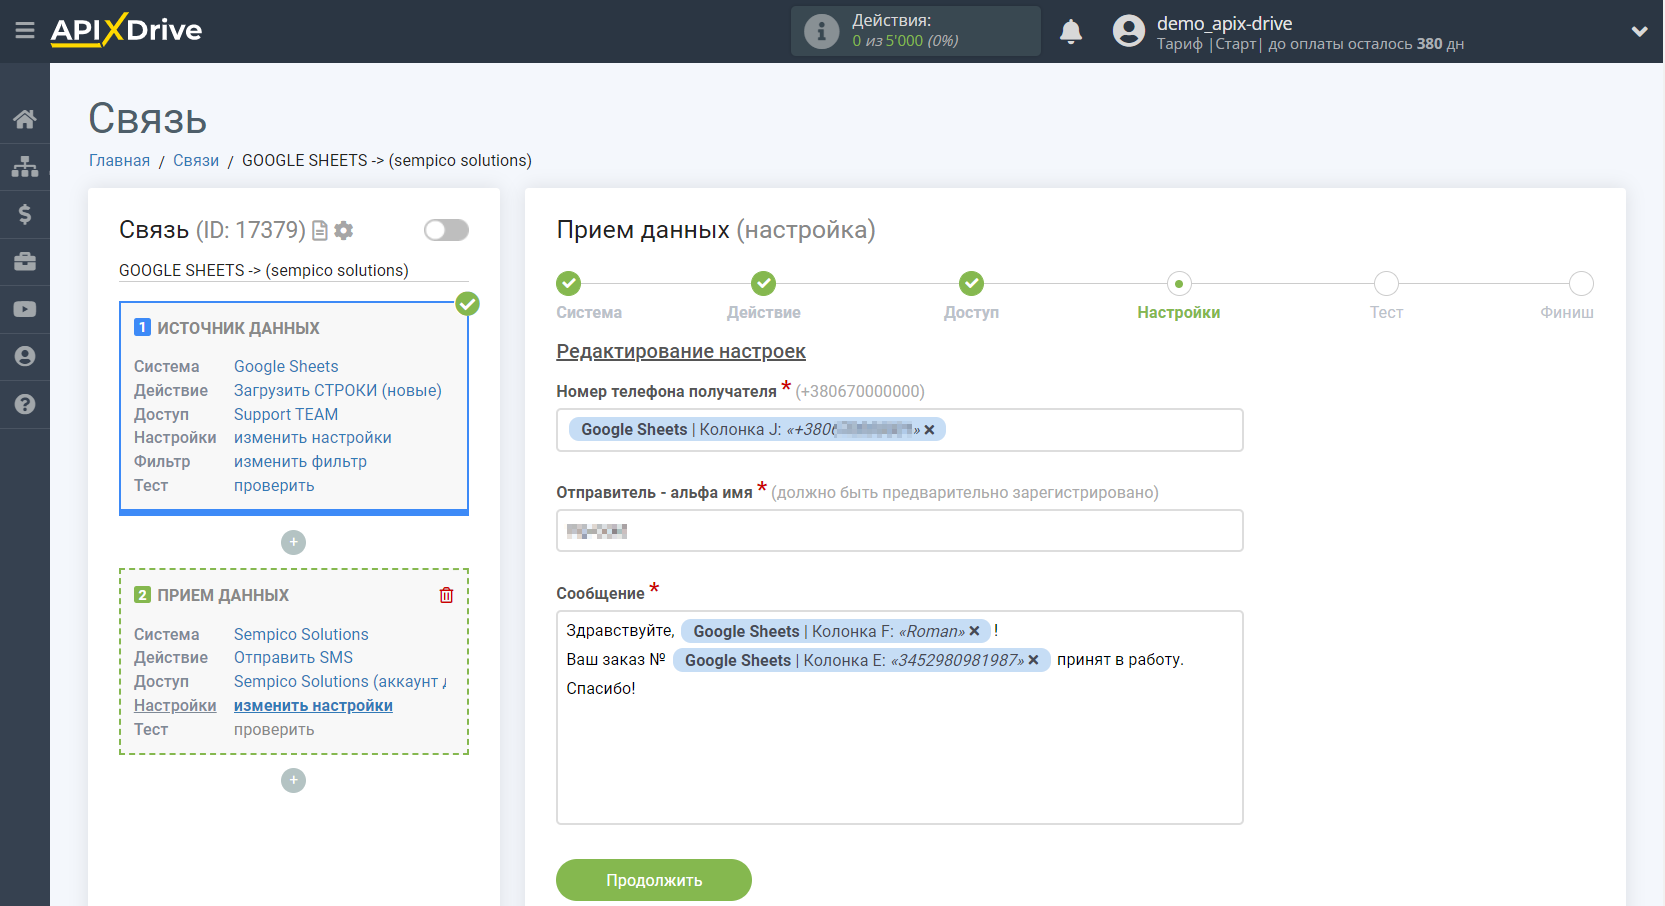Screen dimensions: 1665x906
Task: Remove the Колонка E order number tag
Action: [1033, 660]
